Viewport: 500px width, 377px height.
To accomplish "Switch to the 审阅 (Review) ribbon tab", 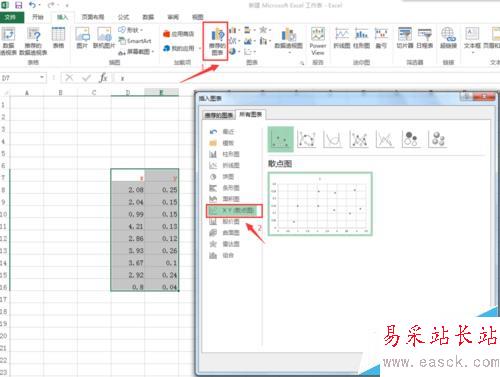I will click(173, 17).
